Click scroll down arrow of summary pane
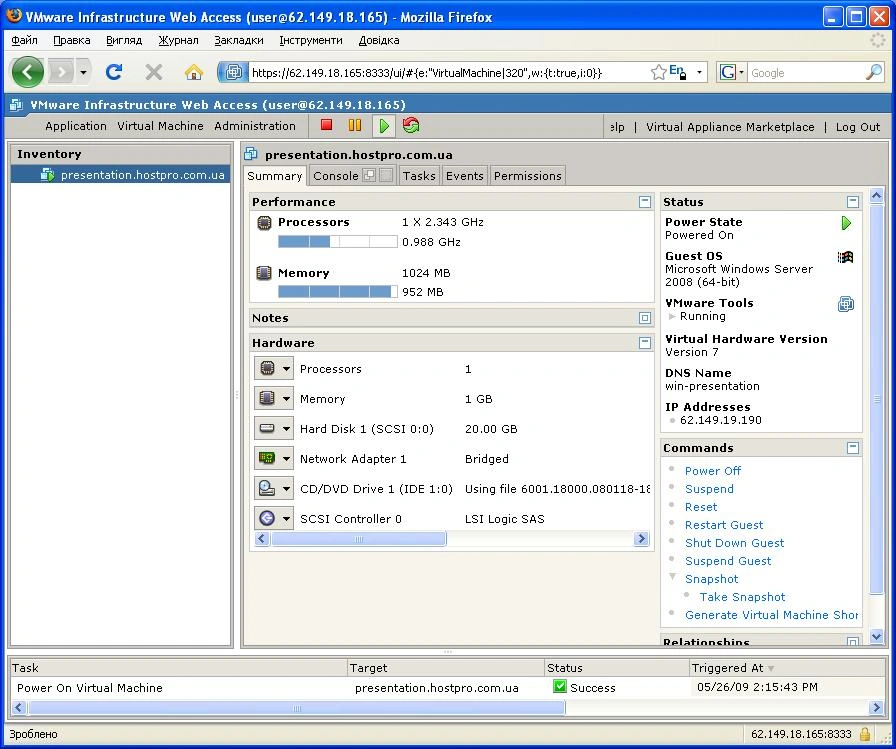Image resolution: width=896 pixels, height=749 pixels. (876, 636)
